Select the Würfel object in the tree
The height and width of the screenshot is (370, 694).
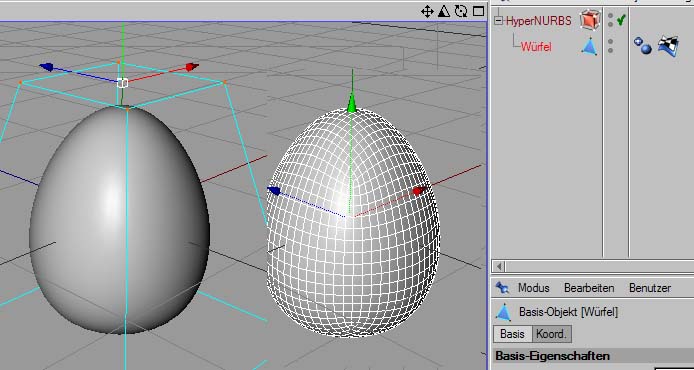coord(536,46)
